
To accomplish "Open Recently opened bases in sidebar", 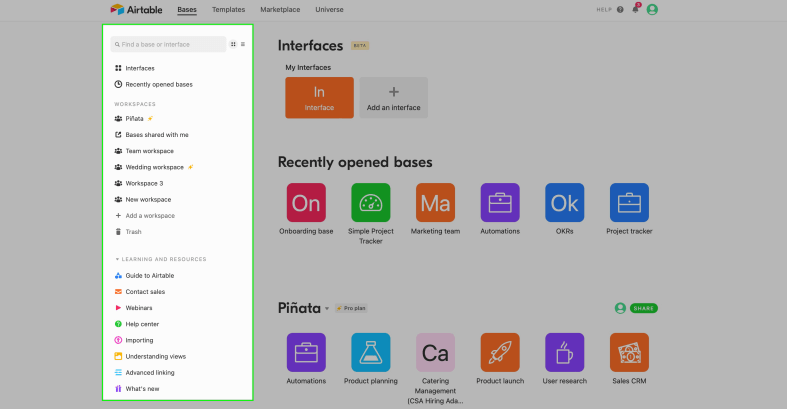I will [154, 84].
